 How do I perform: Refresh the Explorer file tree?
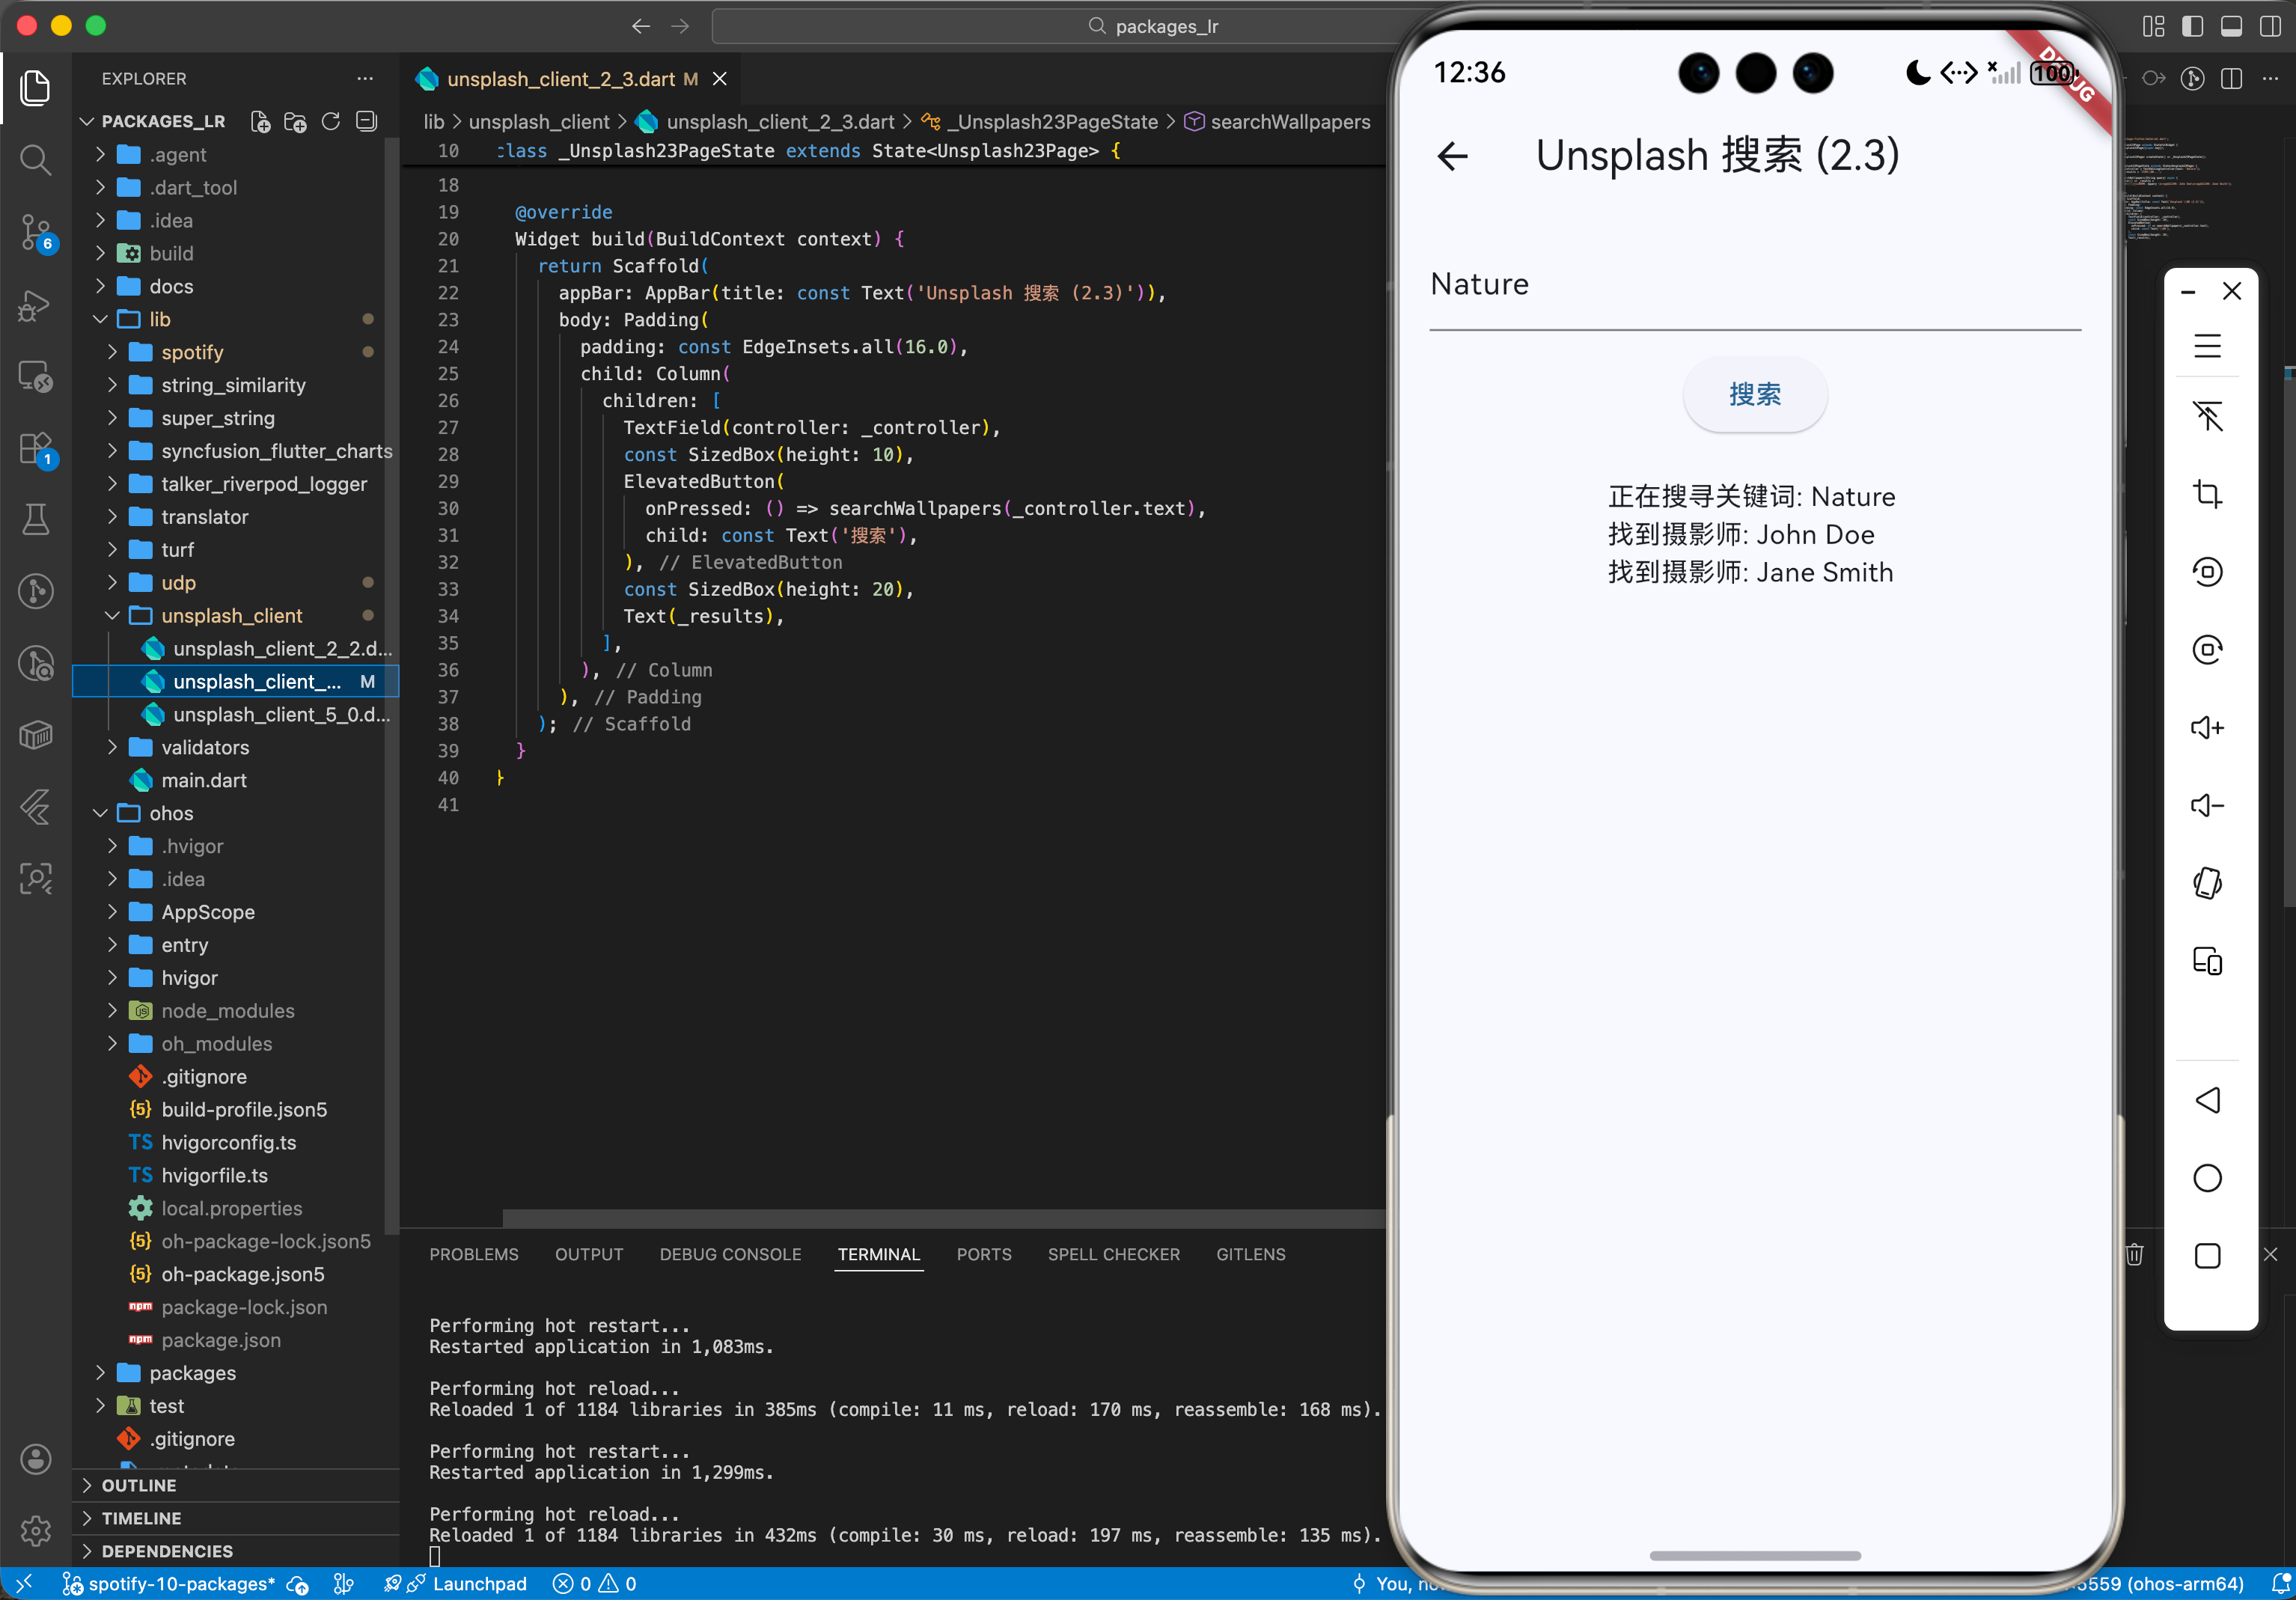pos(331,122)
